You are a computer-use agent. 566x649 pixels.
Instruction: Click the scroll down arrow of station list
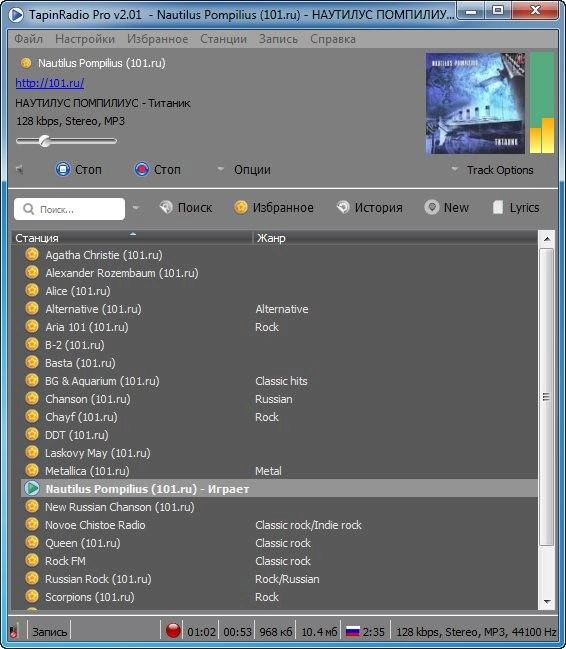click(x=547, y=601)
